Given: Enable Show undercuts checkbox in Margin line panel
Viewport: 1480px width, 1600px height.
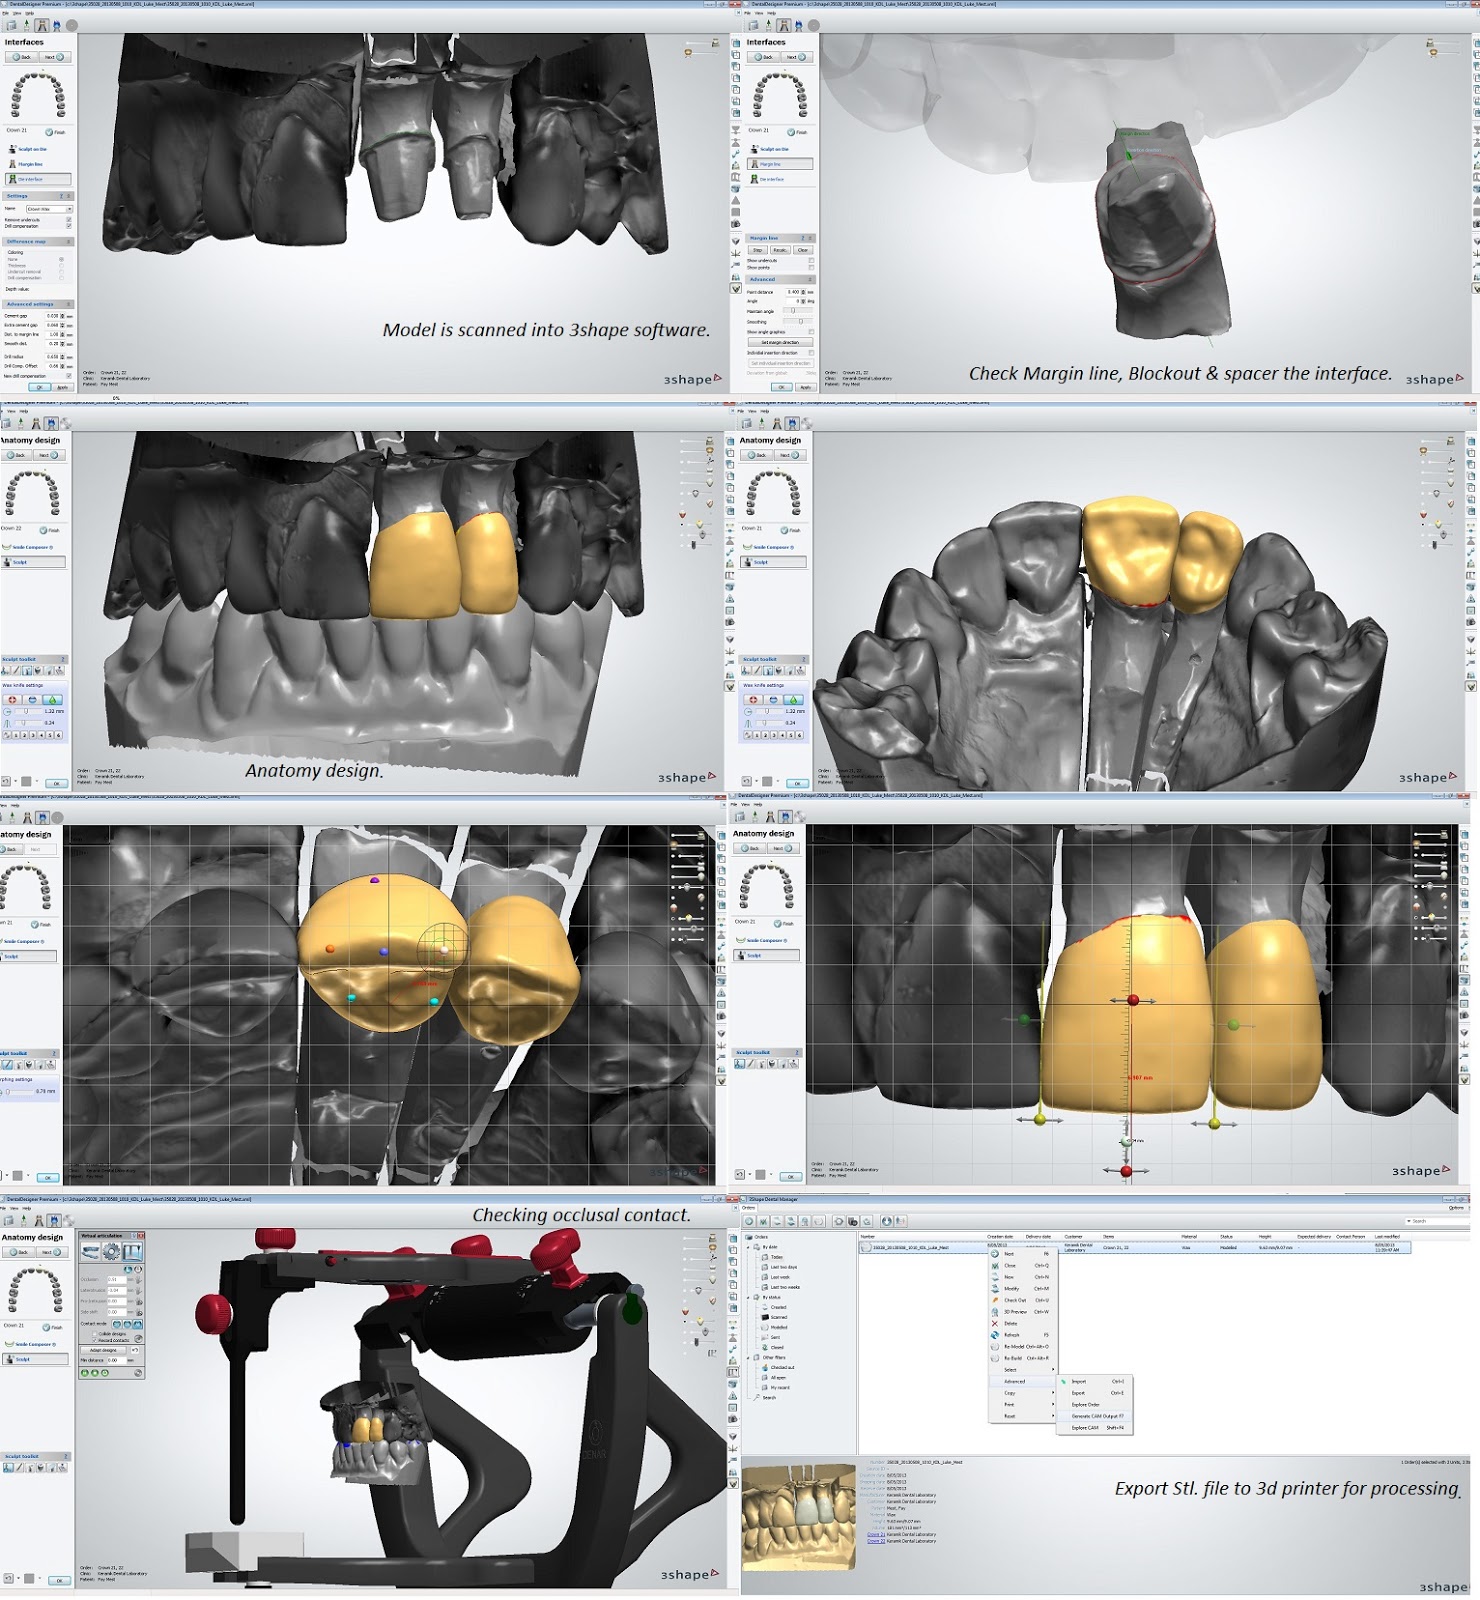Looking at the screenshot, I should pyautogui.click(x=811, y=260).
